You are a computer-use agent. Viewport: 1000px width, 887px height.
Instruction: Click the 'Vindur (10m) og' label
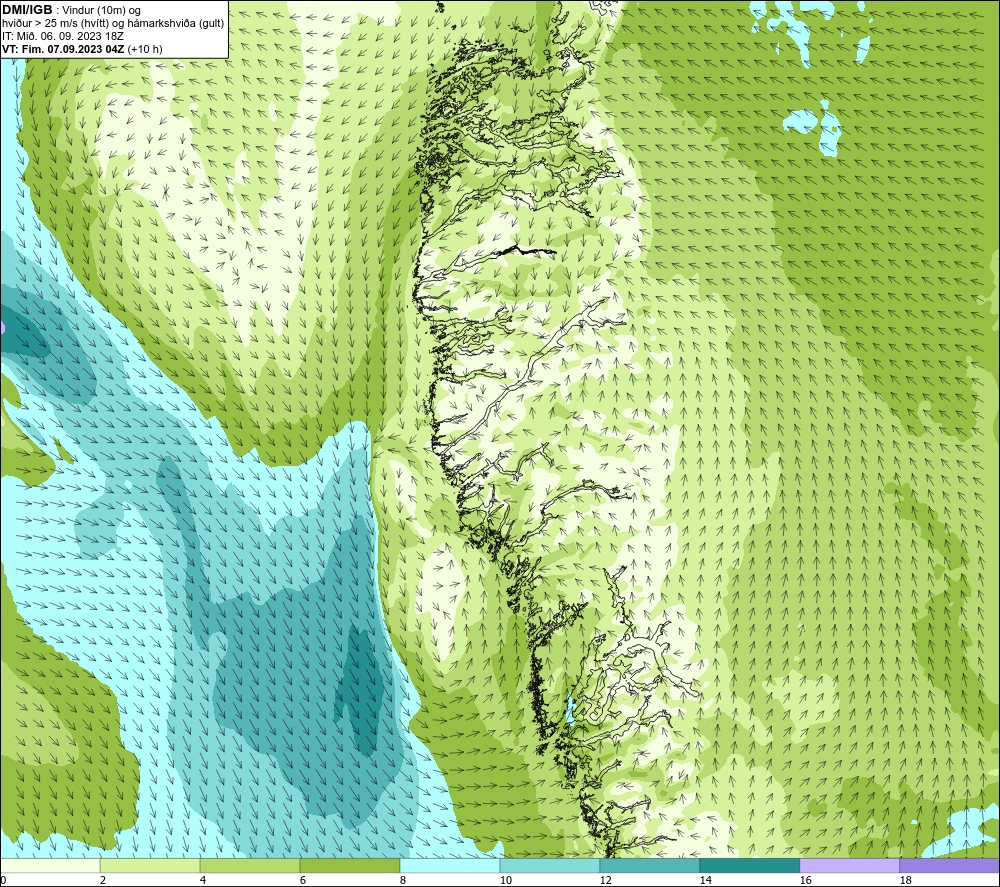[102, 11]
